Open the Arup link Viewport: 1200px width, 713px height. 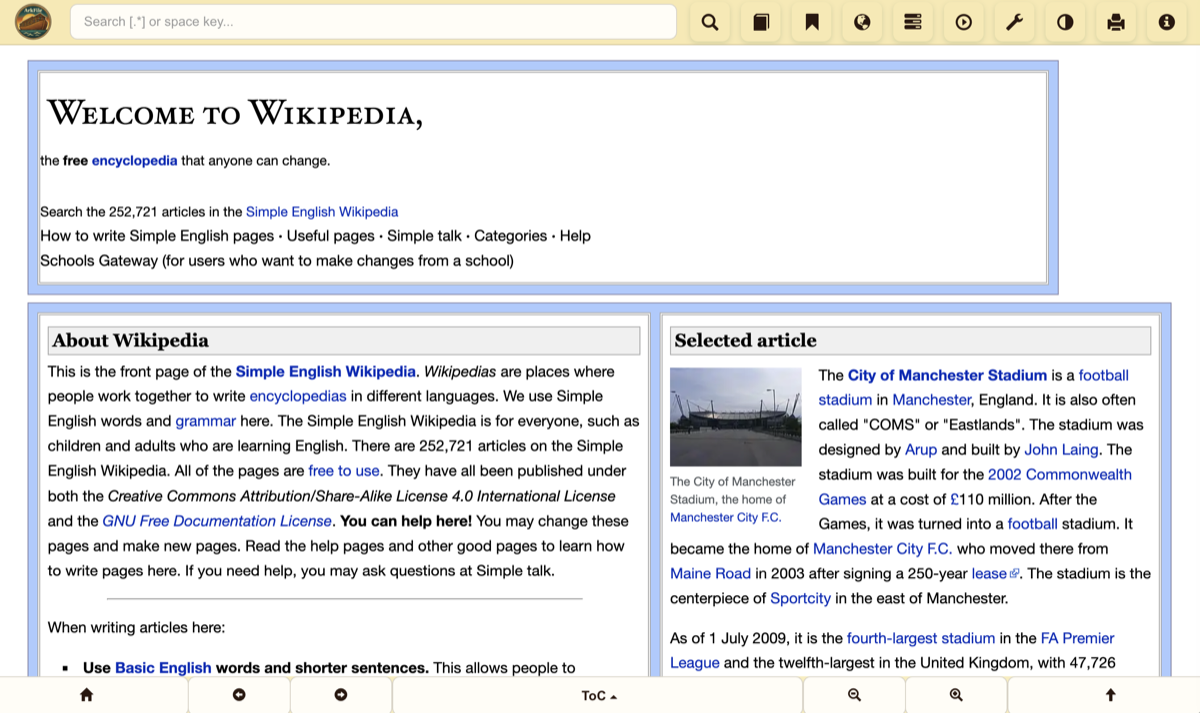(921, 450)
